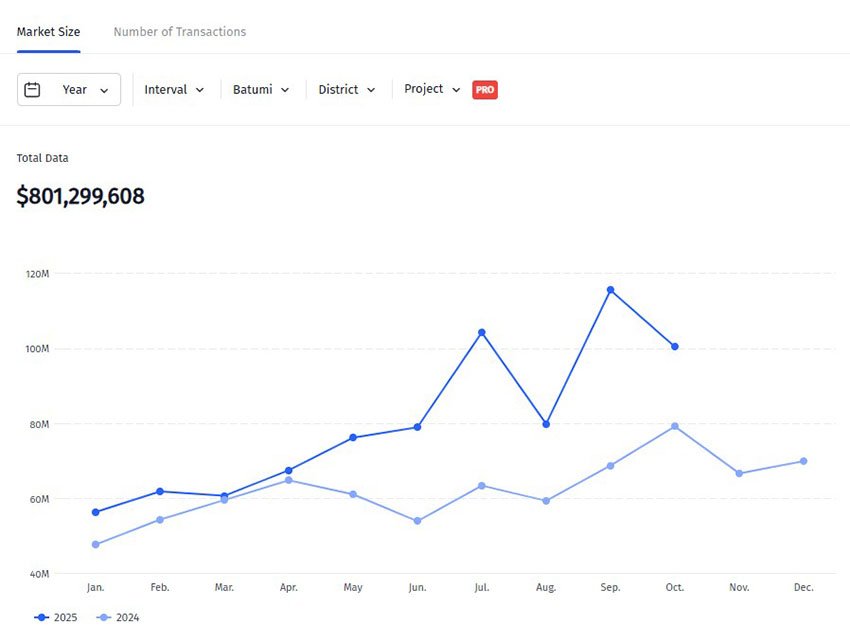Open the Project filter dropdown
Screen dimensions: 850x642
click(432, 90)
